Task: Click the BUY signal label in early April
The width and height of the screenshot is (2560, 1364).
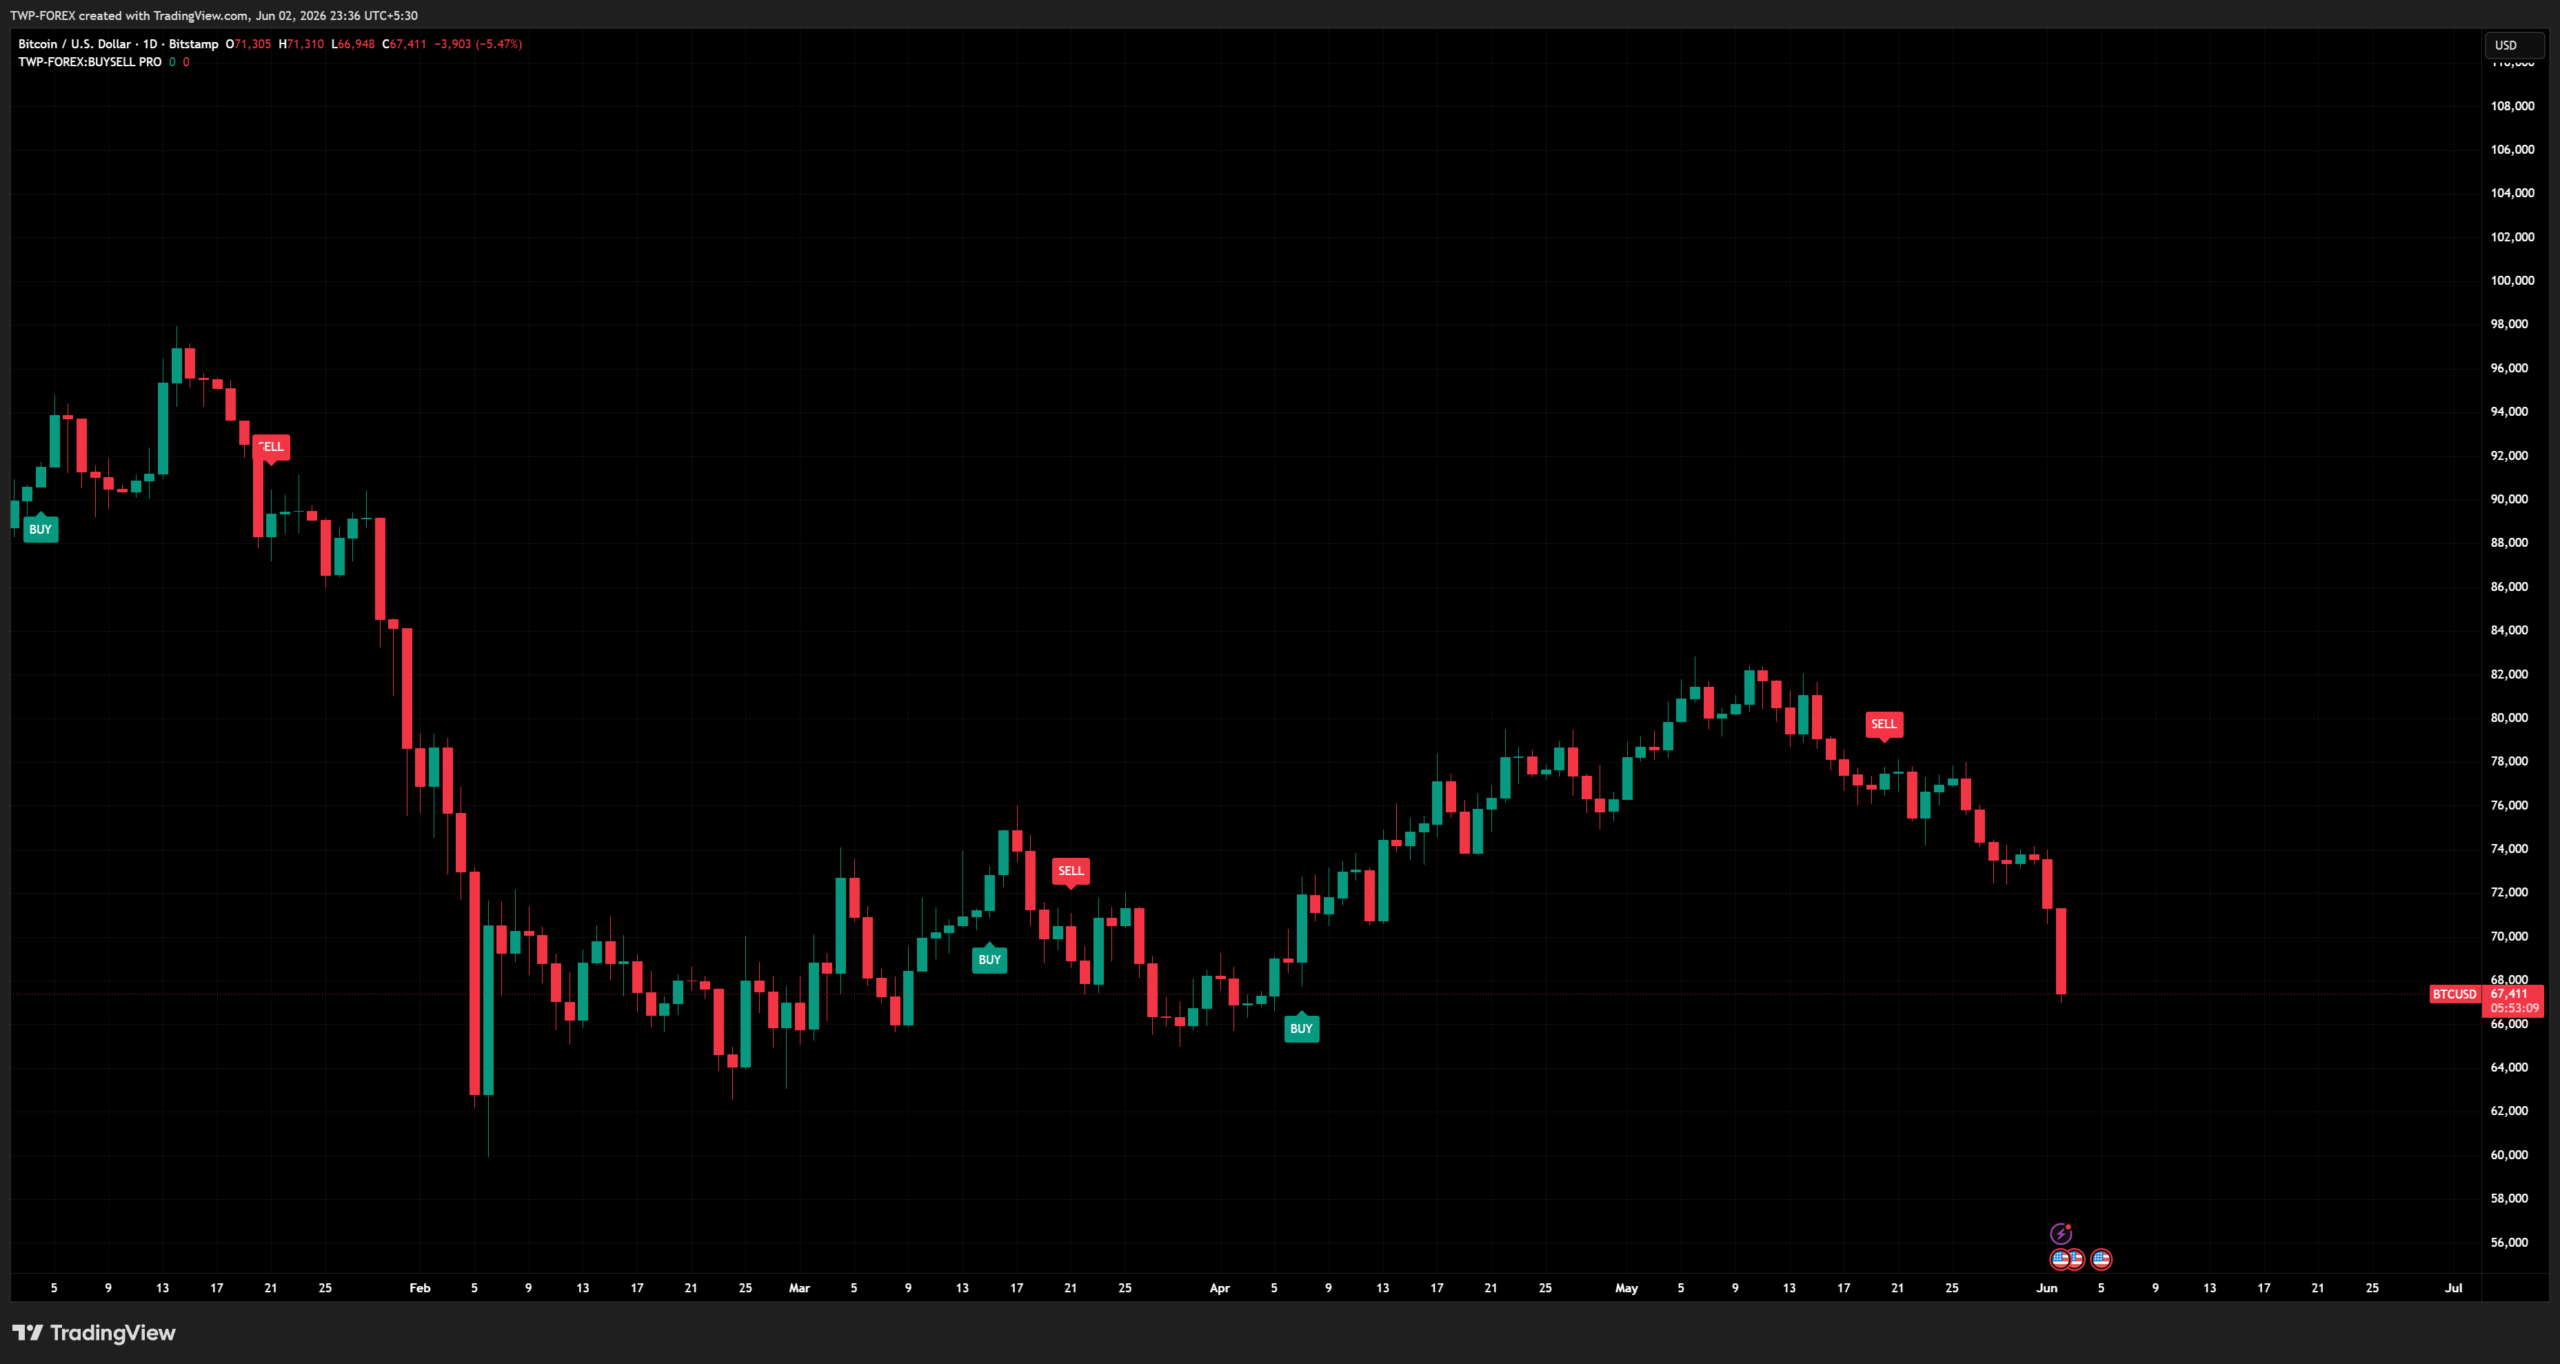Action: [x=1301, y=1028]
